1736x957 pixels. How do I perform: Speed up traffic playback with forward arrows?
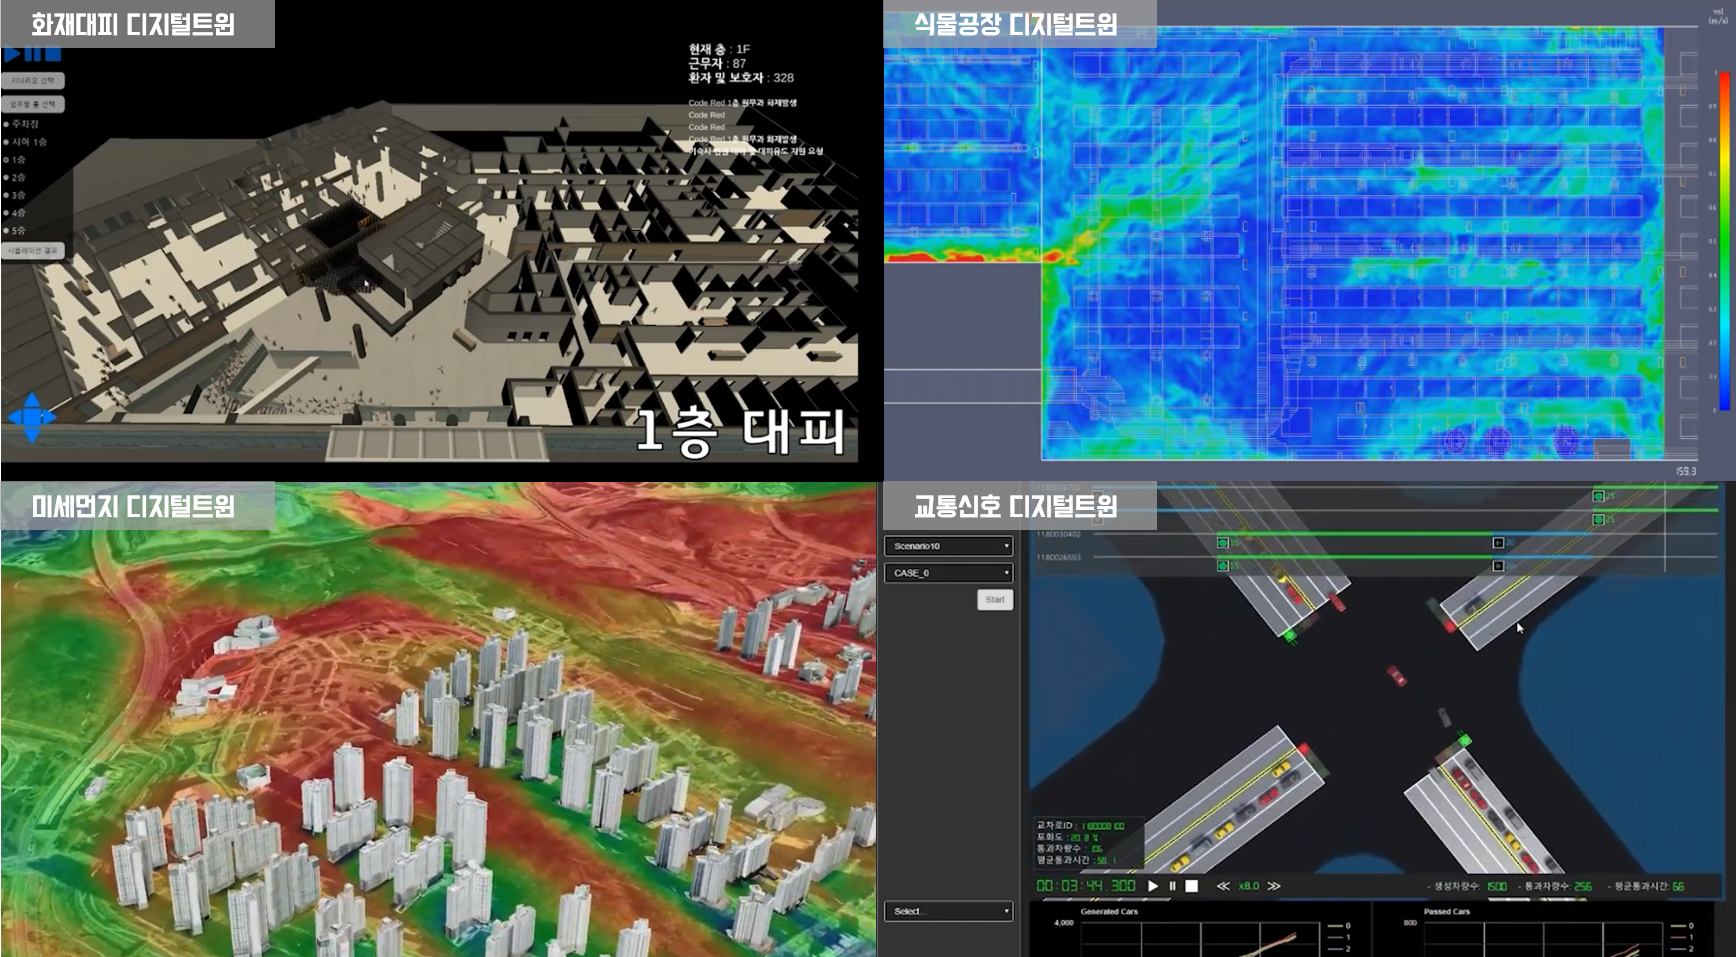click(1274, 886)
